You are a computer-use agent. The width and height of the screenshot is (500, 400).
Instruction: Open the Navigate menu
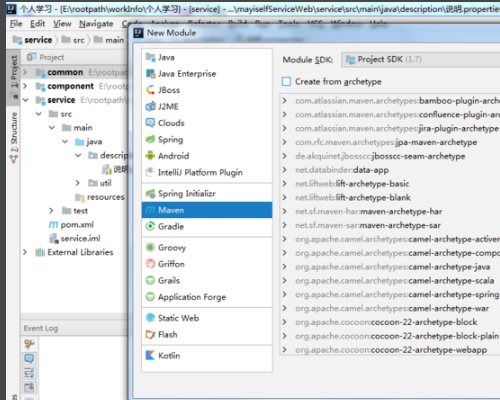pos(96,24)
